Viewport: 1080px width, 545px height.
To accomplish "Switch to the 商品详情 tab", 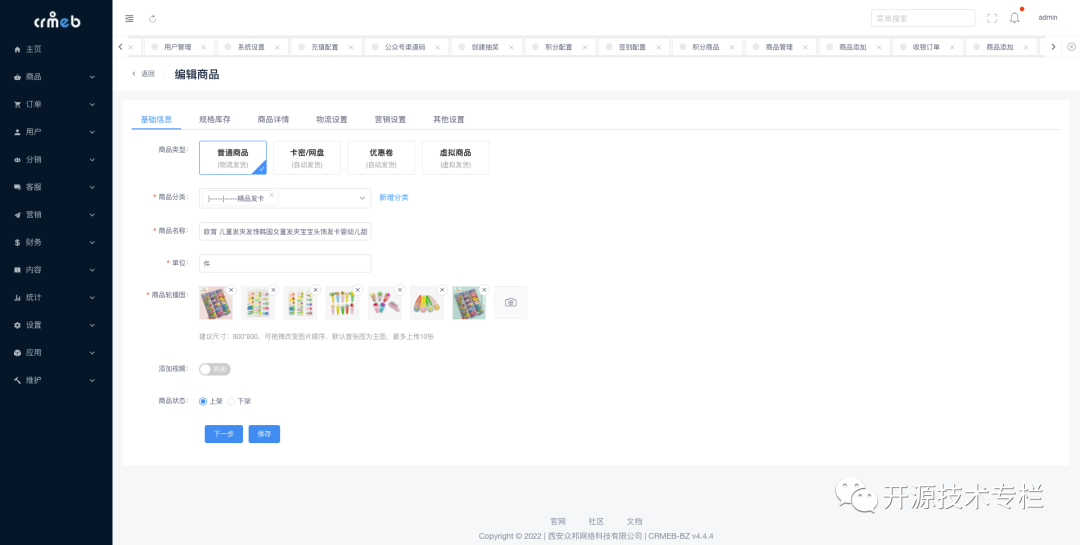I will pos(273,119).
